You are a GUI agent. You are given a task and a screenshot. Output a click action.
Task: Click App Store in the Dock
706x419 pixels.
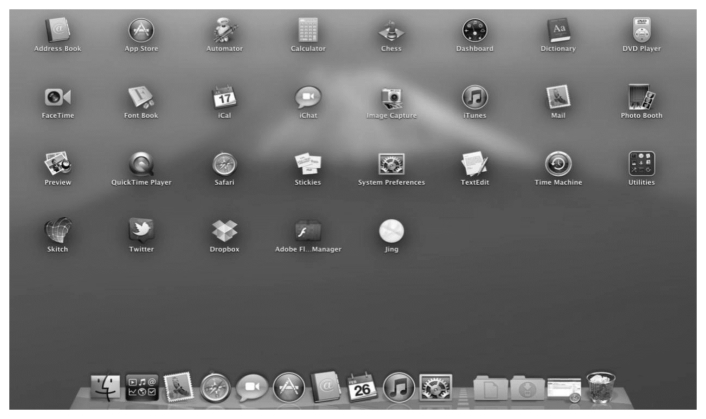(289, 387)
